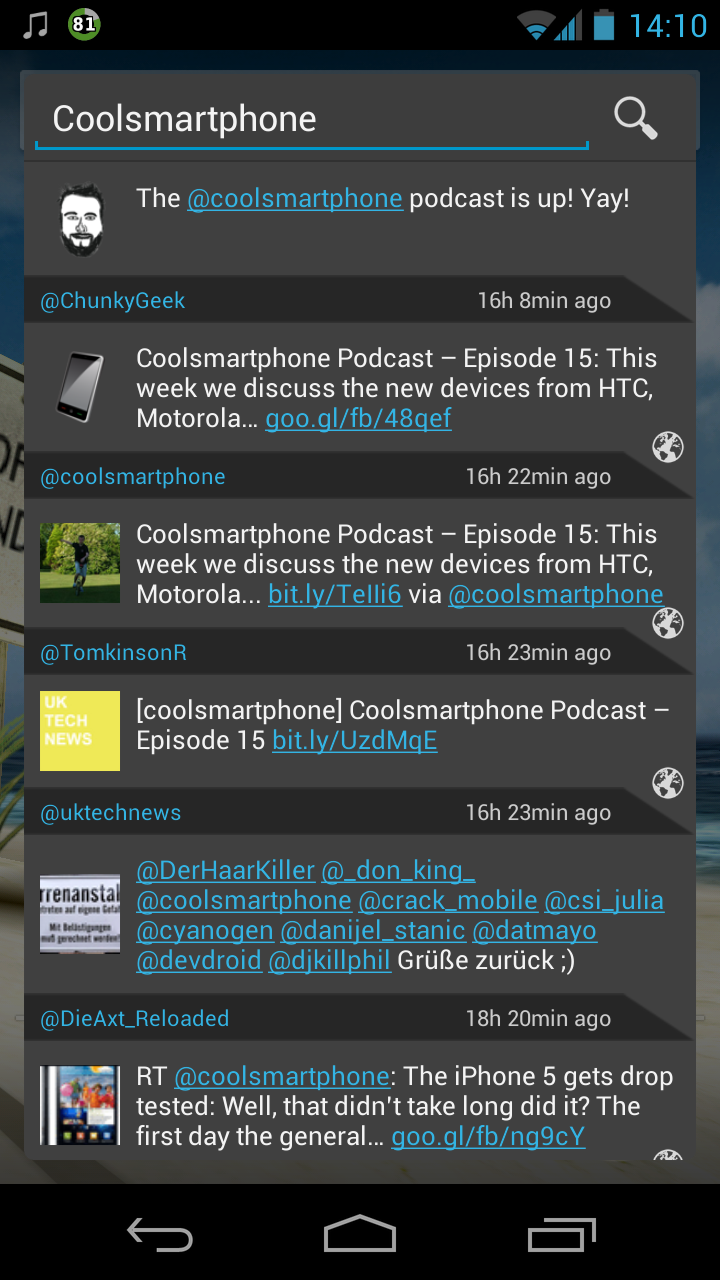Open the recent apps navigation button
This screenshot has height=1280, width=720.
point(562,1235)
